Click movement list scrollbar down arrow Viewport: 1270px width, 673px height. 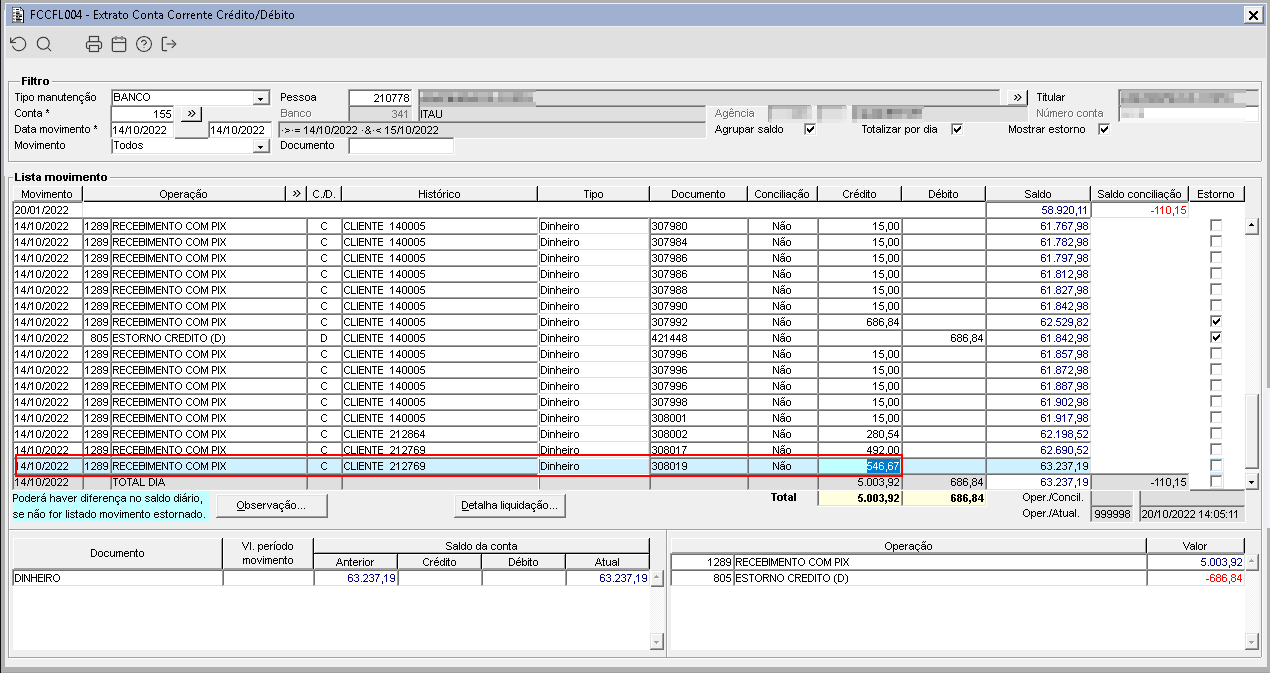(1251, 482)
